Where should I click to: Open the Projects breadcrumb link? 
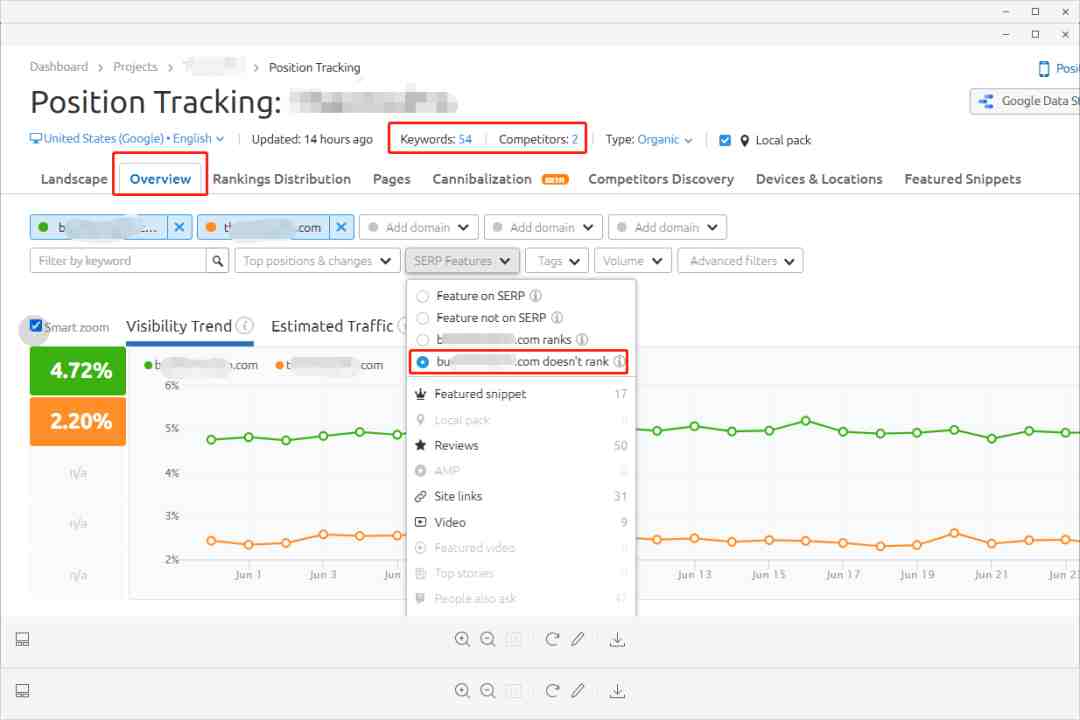pyautogui.click(x=135, y=67)
